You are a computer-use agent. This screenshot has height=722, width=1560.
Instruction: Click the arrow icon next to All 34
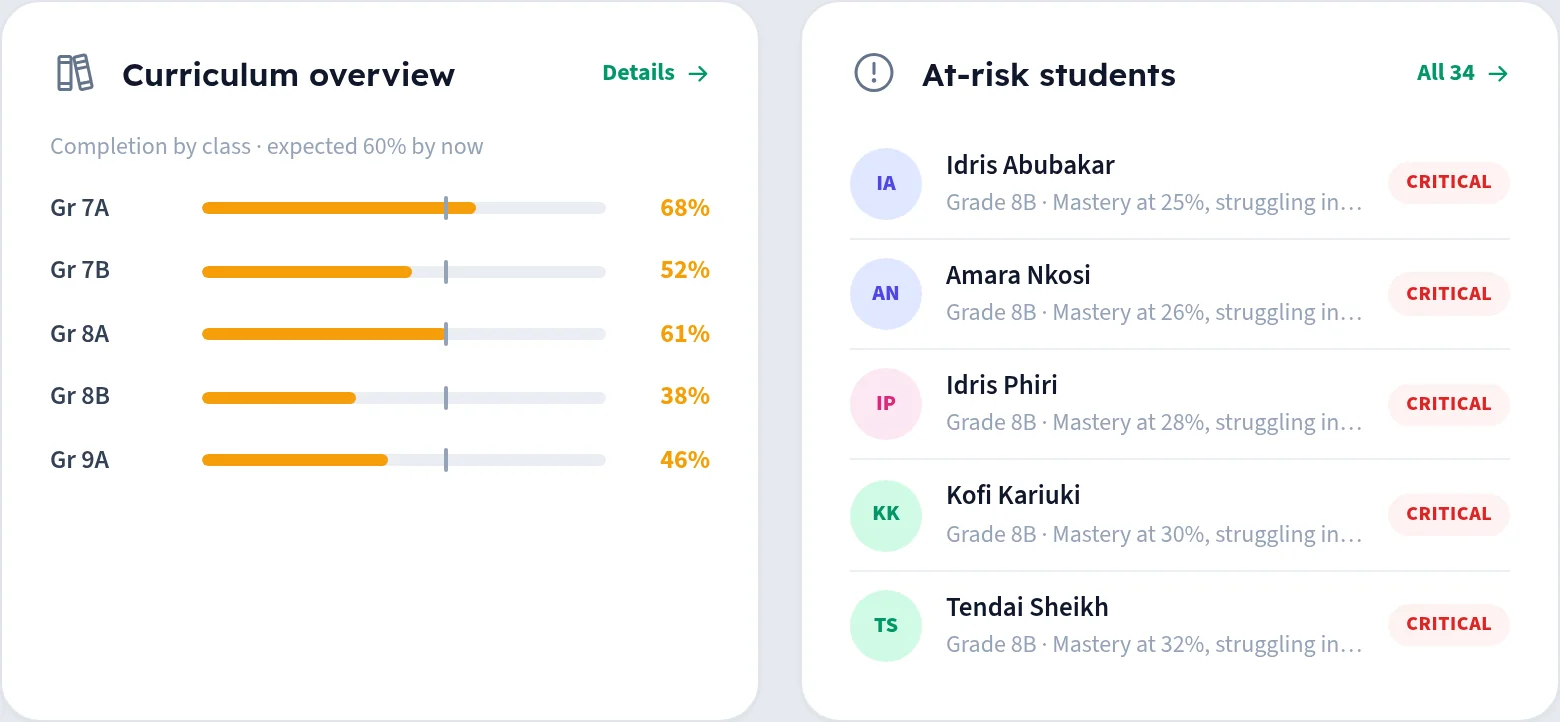[x=1498, y=73]
